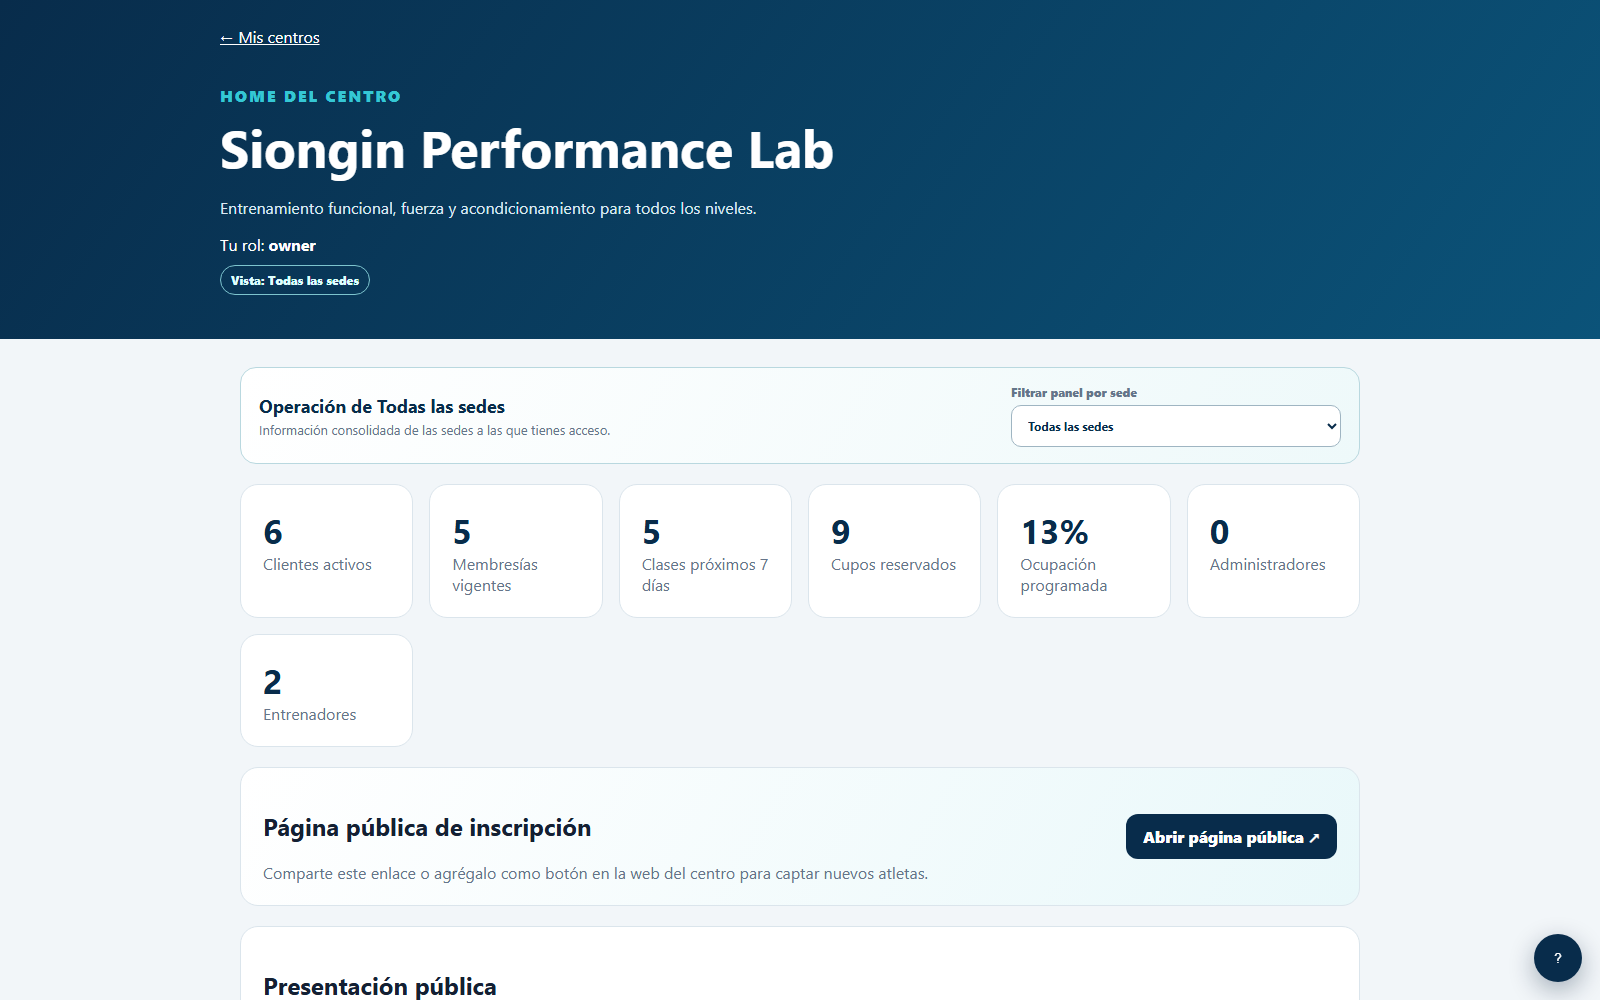The height and width of the screenshot is (1000, 1600).
Task: Select the Clientes activos card
Action: point(326,551)
